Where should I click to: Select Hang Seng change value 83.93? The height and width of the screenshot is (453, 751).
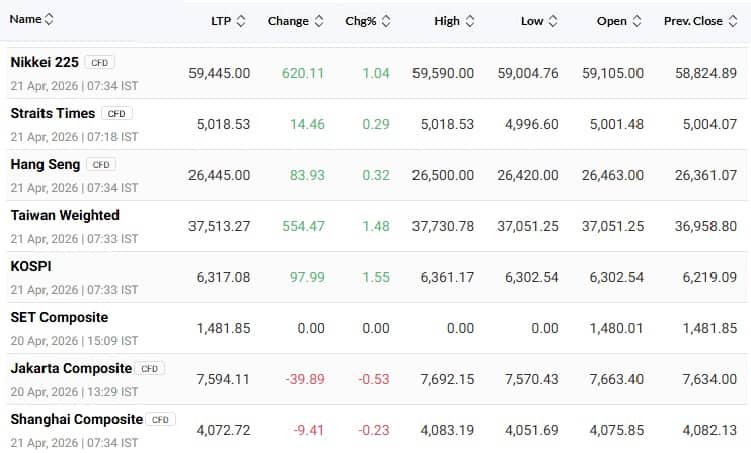coord(307,175)
